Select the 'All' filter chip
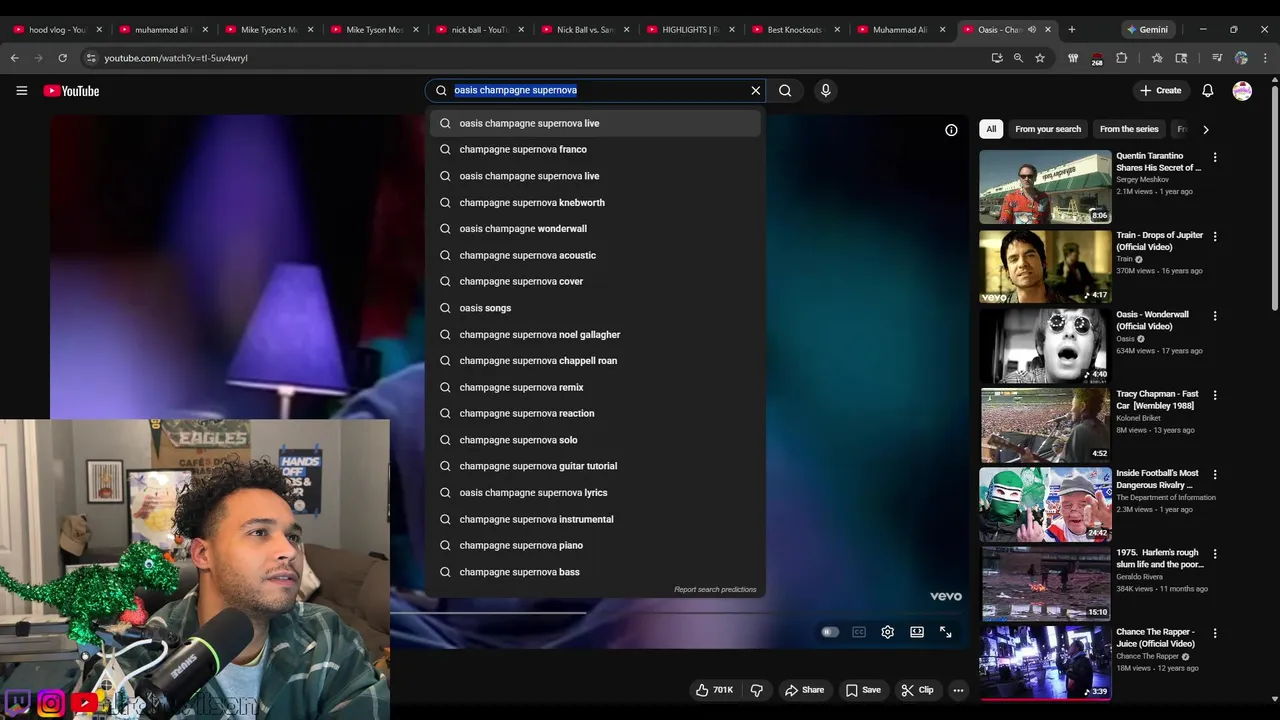This screenshot has height=720, width=1280. click(991, 129)
